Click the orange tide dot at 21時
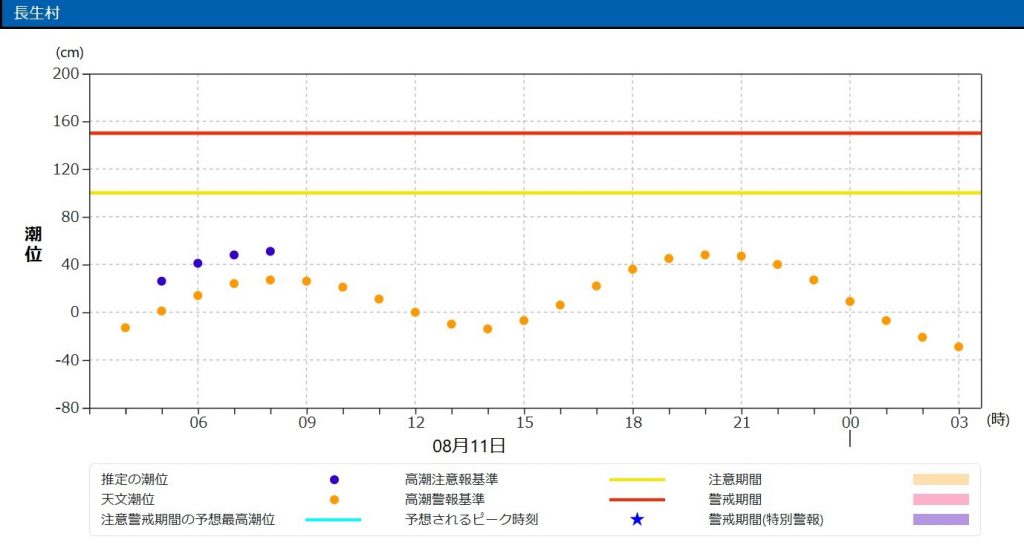Image resolution: width=1024 pixels, height=551 pixels. [x=741, y=257]
